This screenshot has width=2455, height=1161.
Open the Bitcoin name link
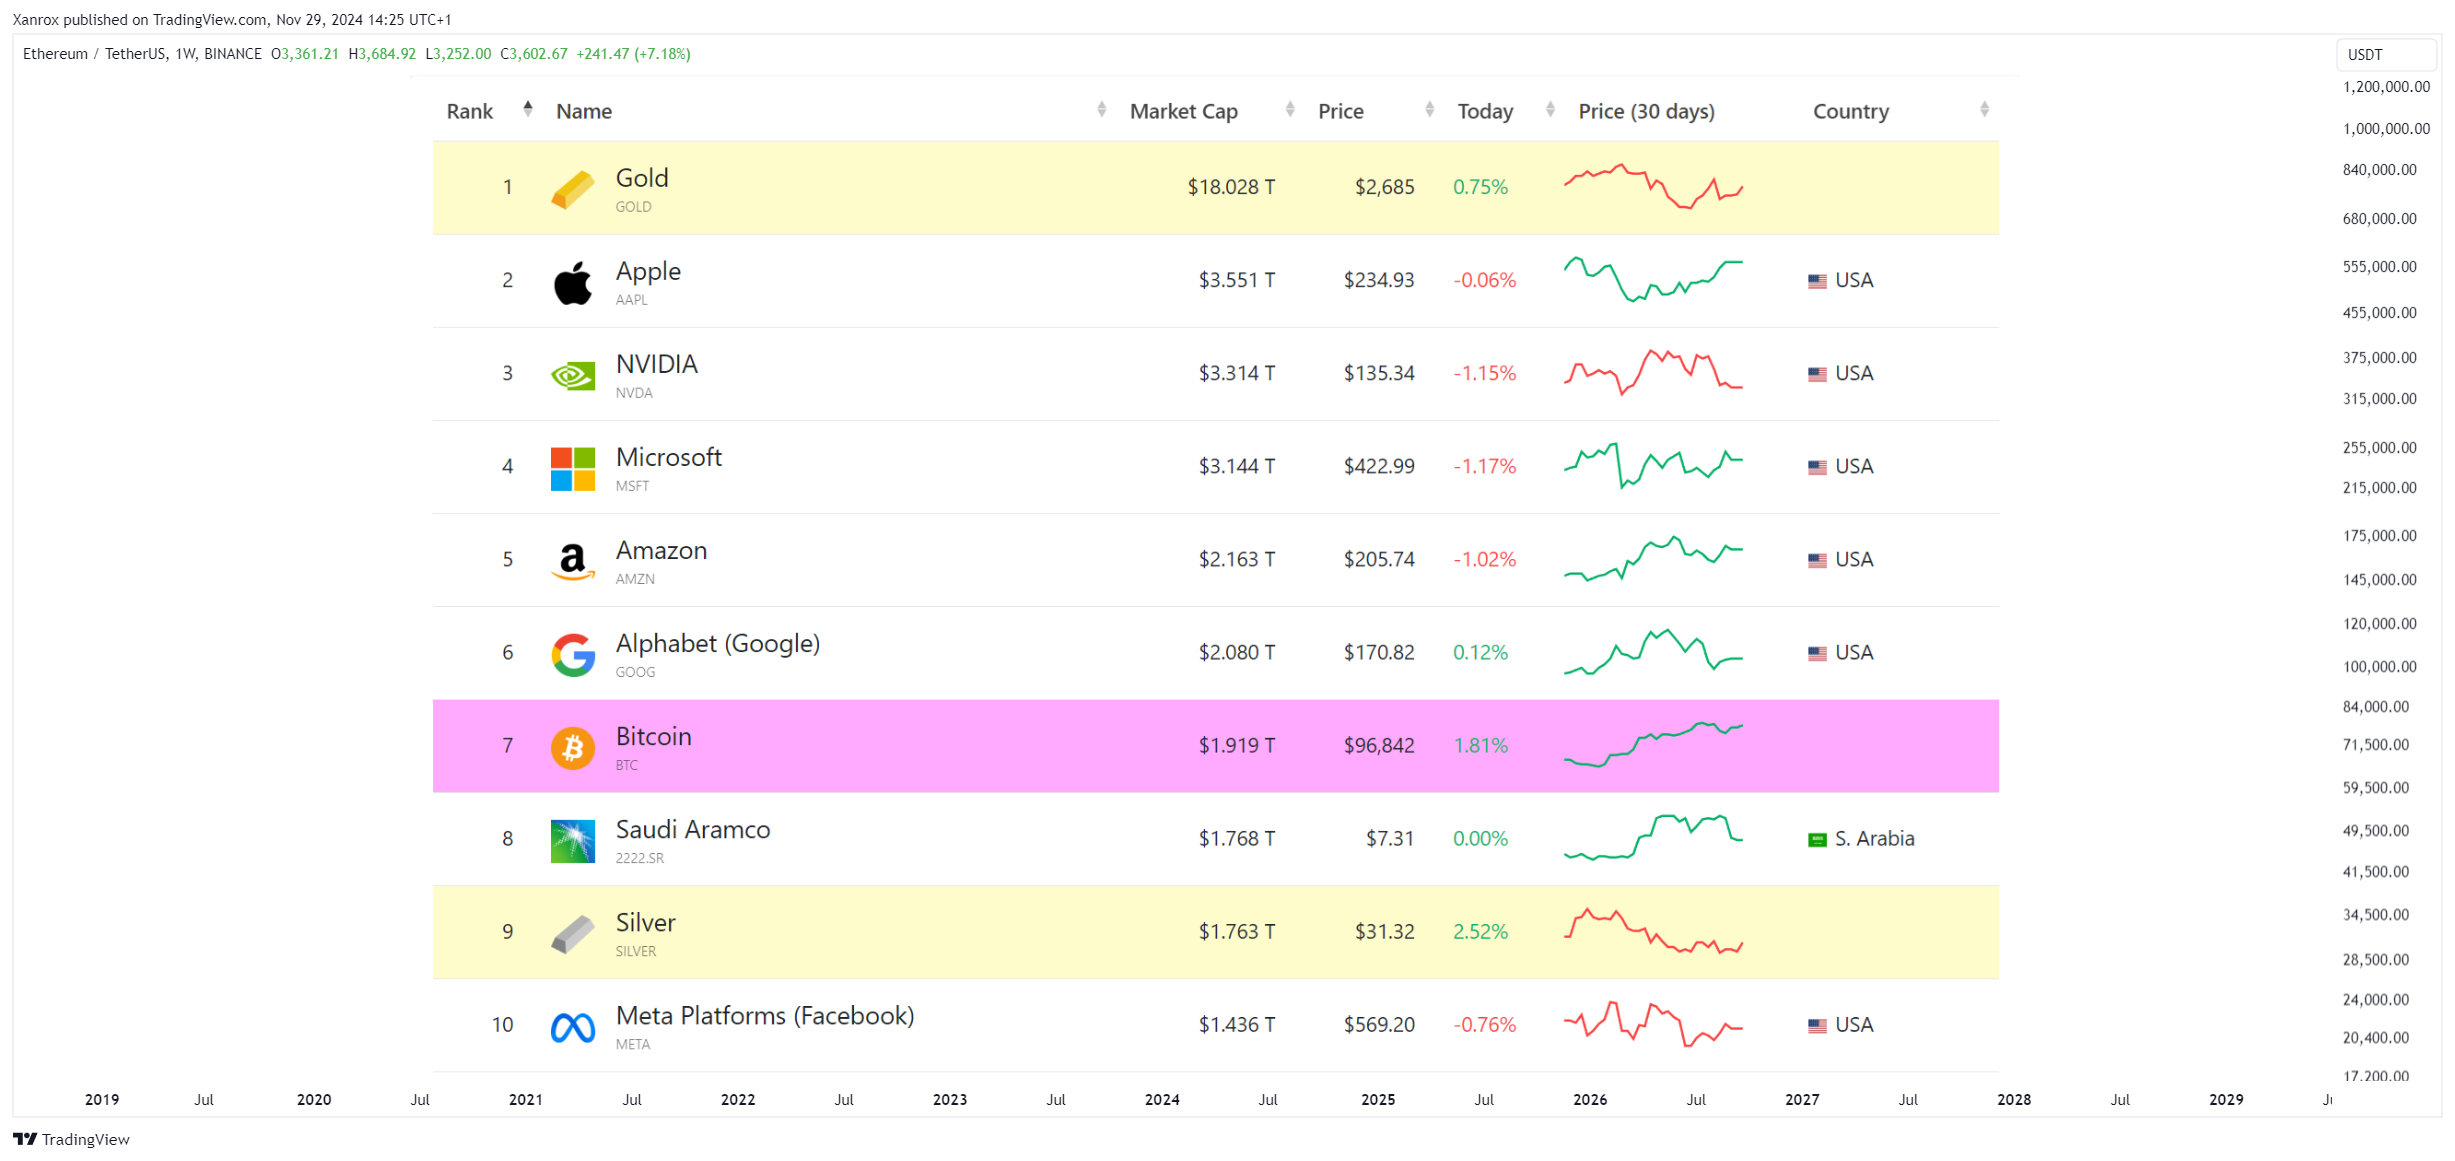click(x=654, y=736)
